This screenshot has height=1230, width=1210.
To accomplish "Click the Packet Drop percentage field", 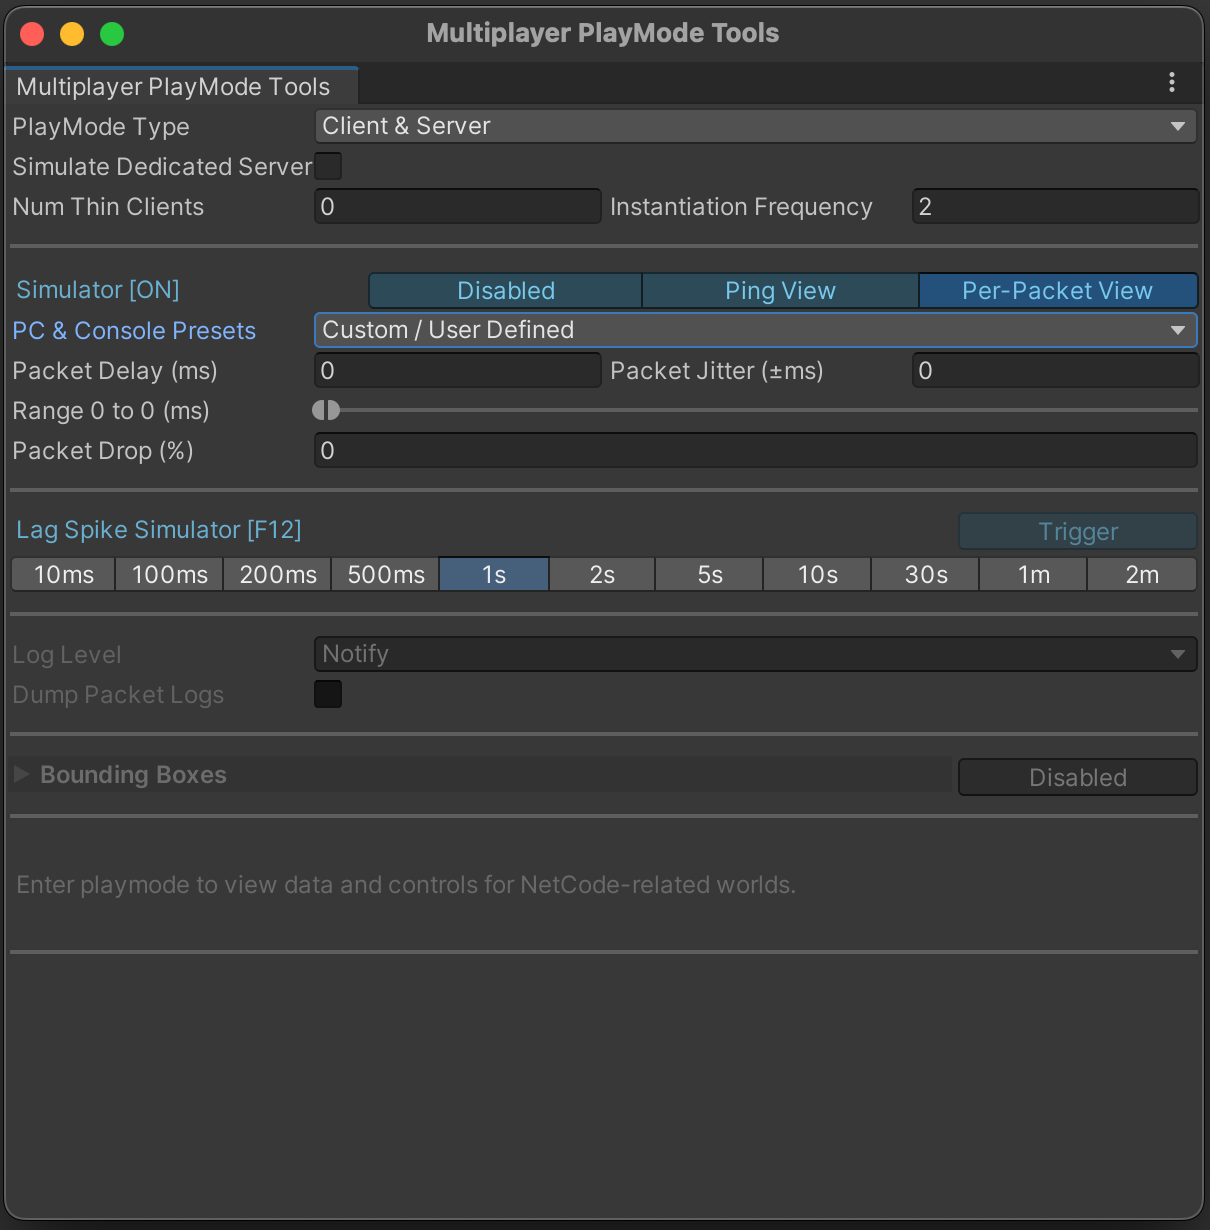I will [x=755, y=450].
